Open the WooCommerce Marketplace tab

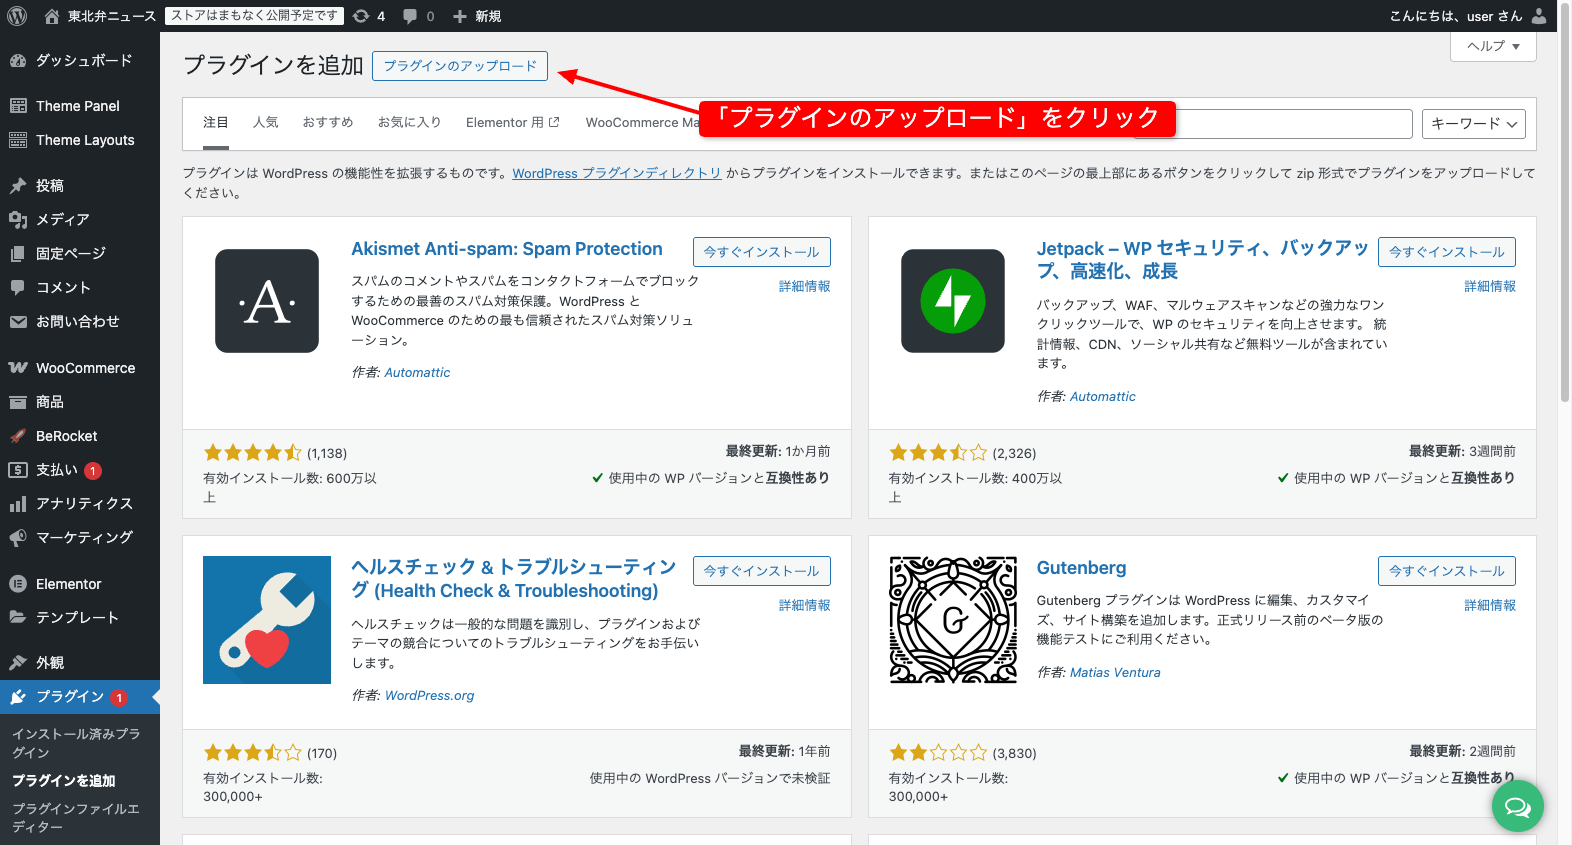coord(643,123)
